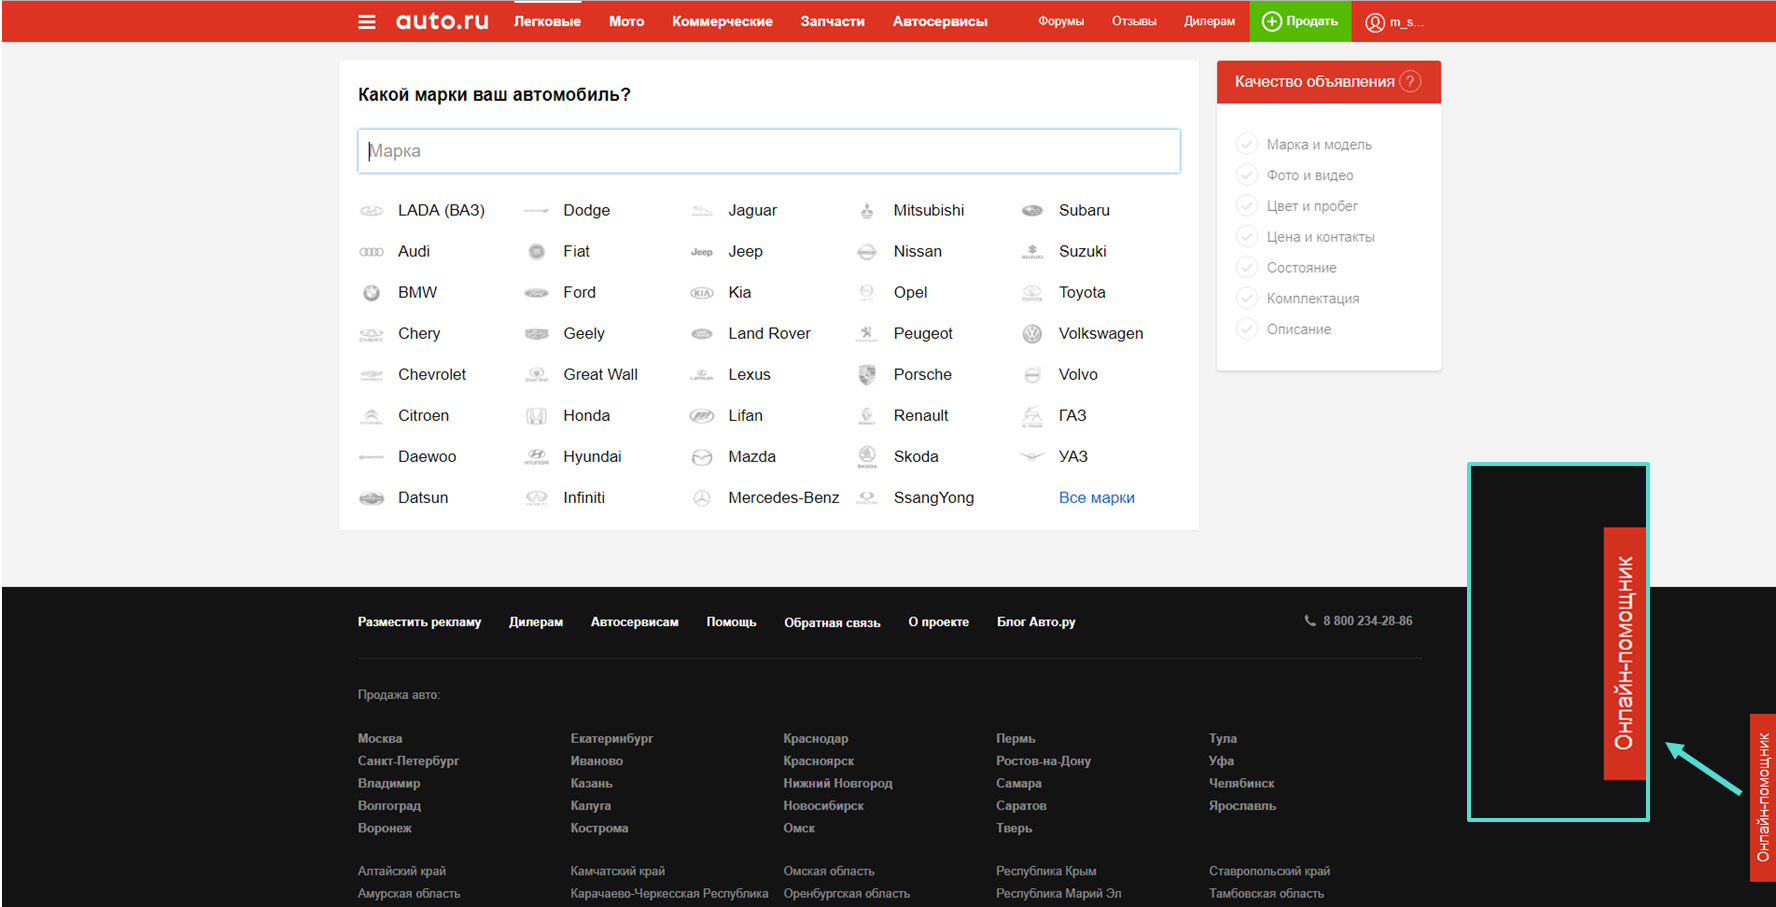Image resolution: width=1776 pixels, height=907 pixels.
Task: Show all brands via Все марки
Action: pos(1096,498)
